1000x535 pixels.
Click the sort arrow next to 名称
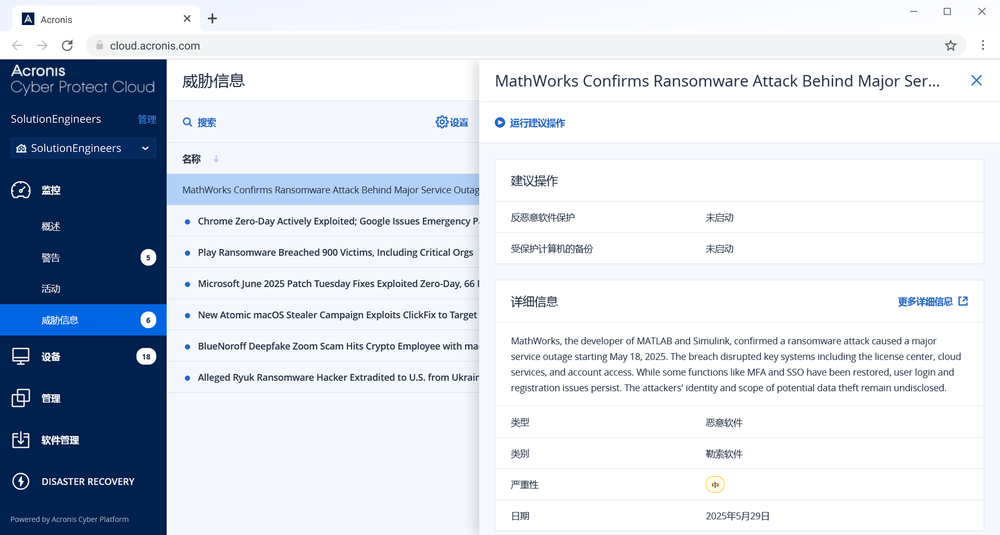click(216, 159)
